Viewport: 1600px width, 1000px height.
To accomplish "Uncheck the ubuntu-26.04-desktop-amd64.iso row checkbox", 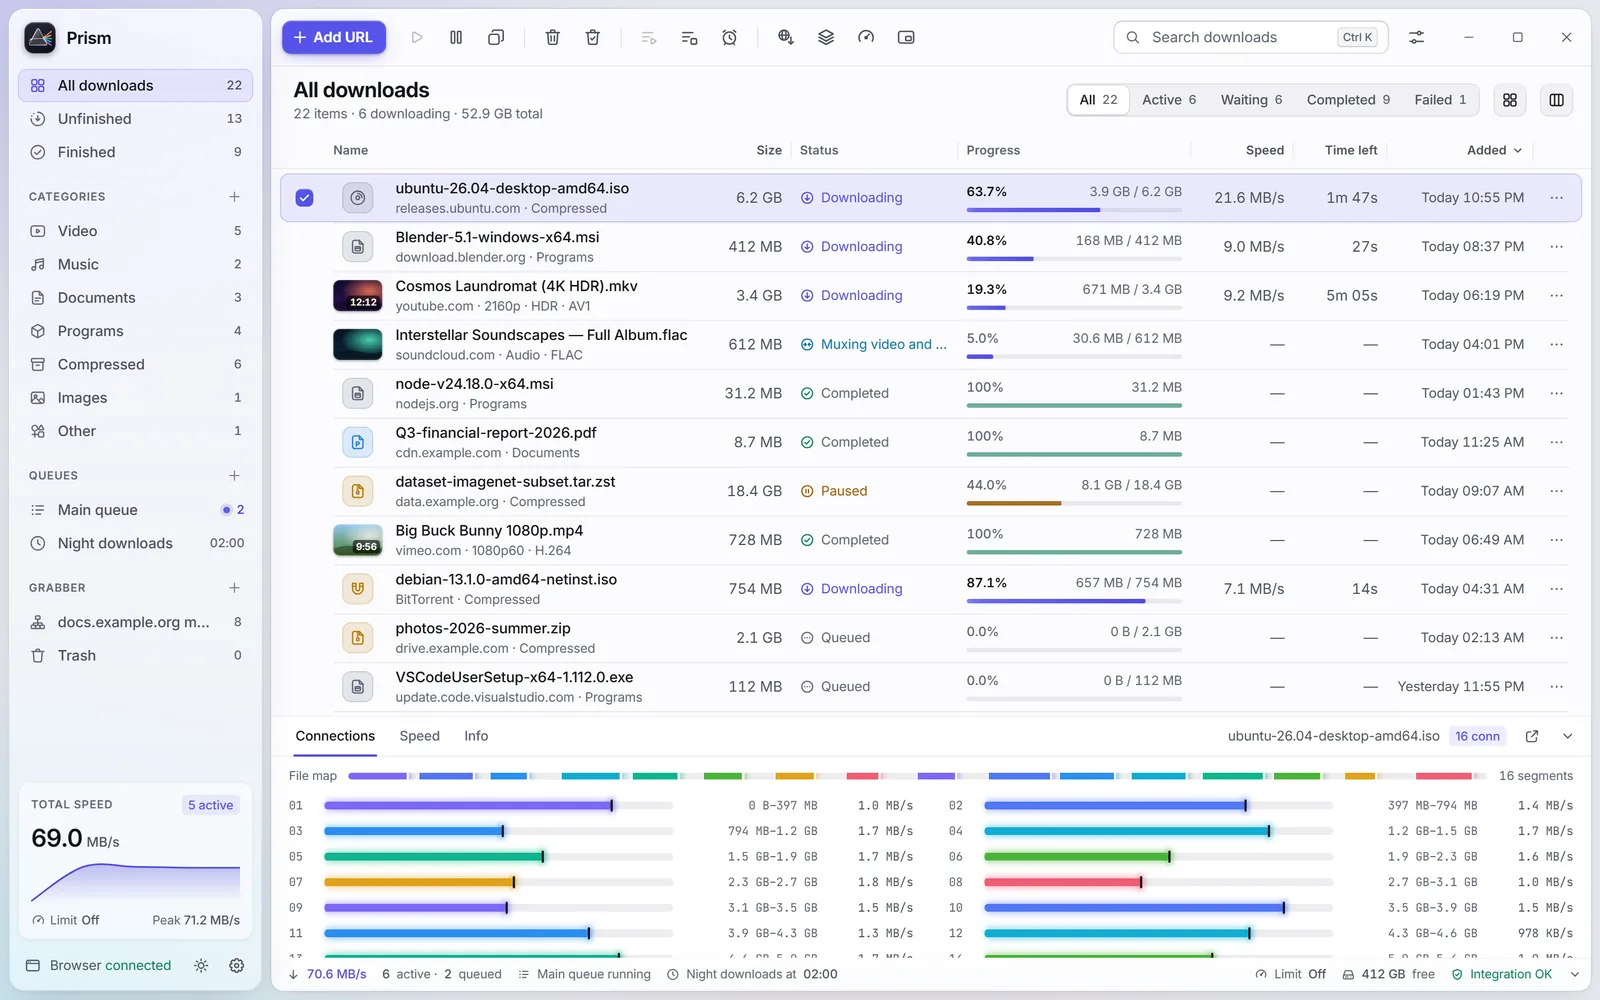I will tap(305, 198).
